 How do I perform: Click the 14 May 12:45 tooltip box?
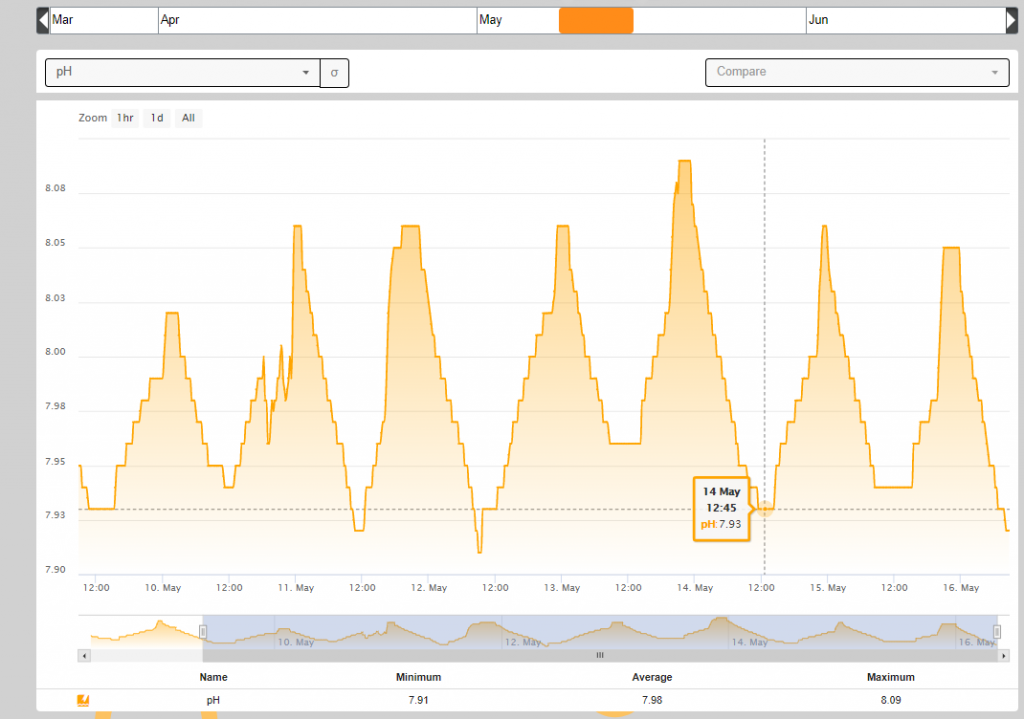721,509
